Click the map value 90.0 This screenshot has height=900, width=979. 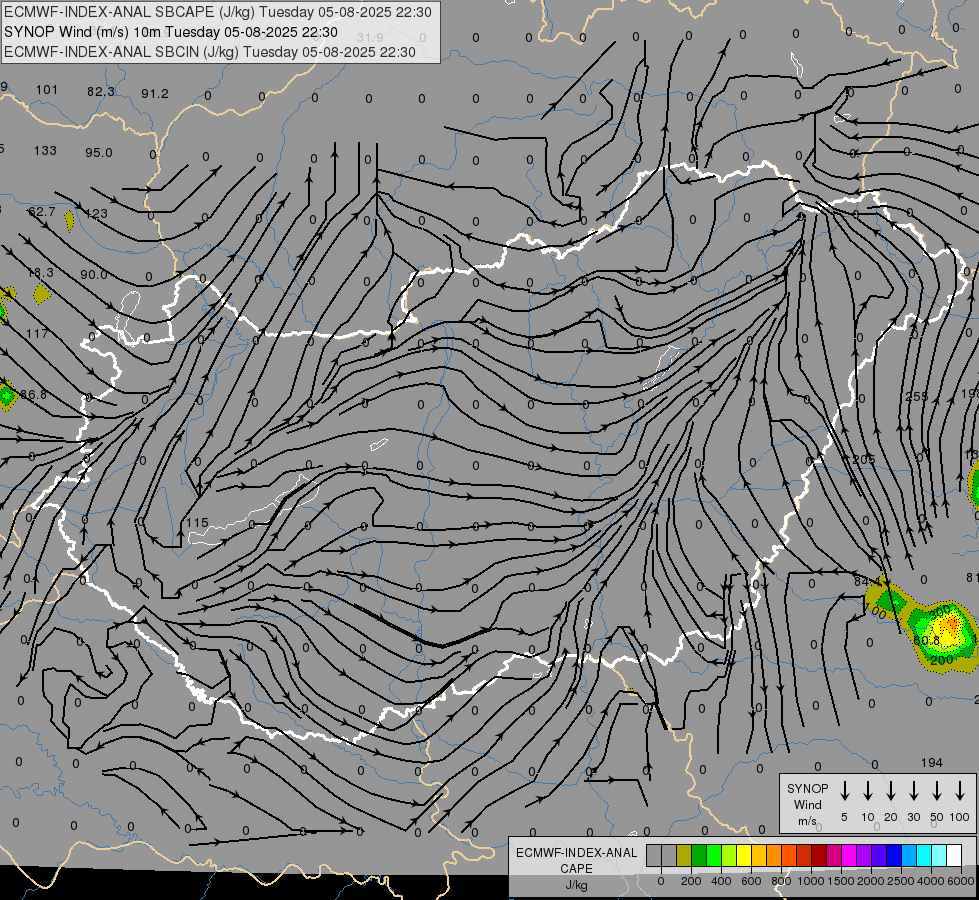click(94, 275)
